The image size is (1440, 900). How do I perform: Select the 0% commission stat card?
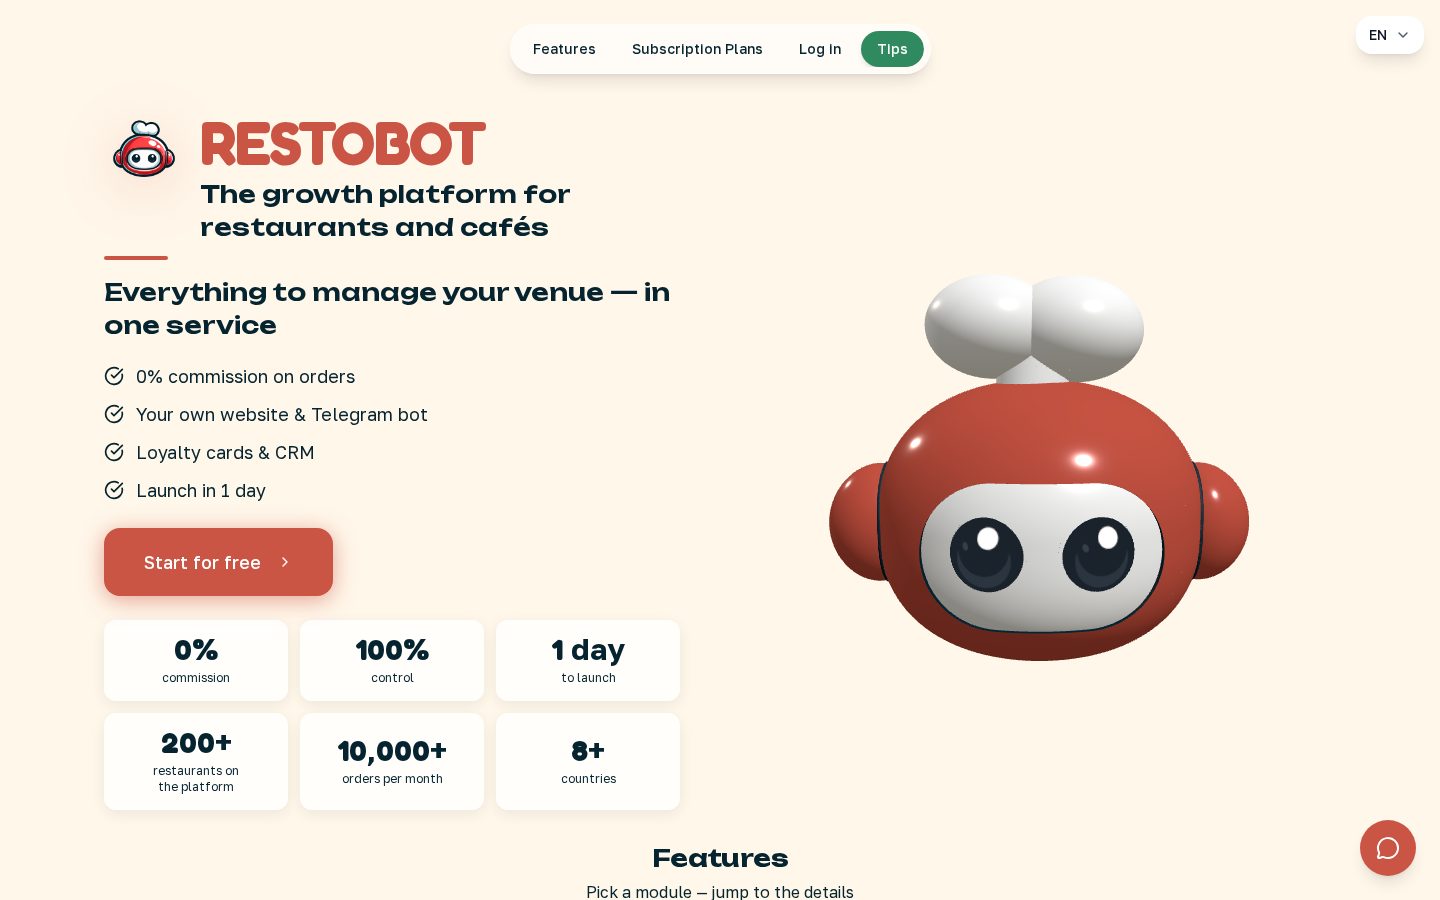pos(196,660)
